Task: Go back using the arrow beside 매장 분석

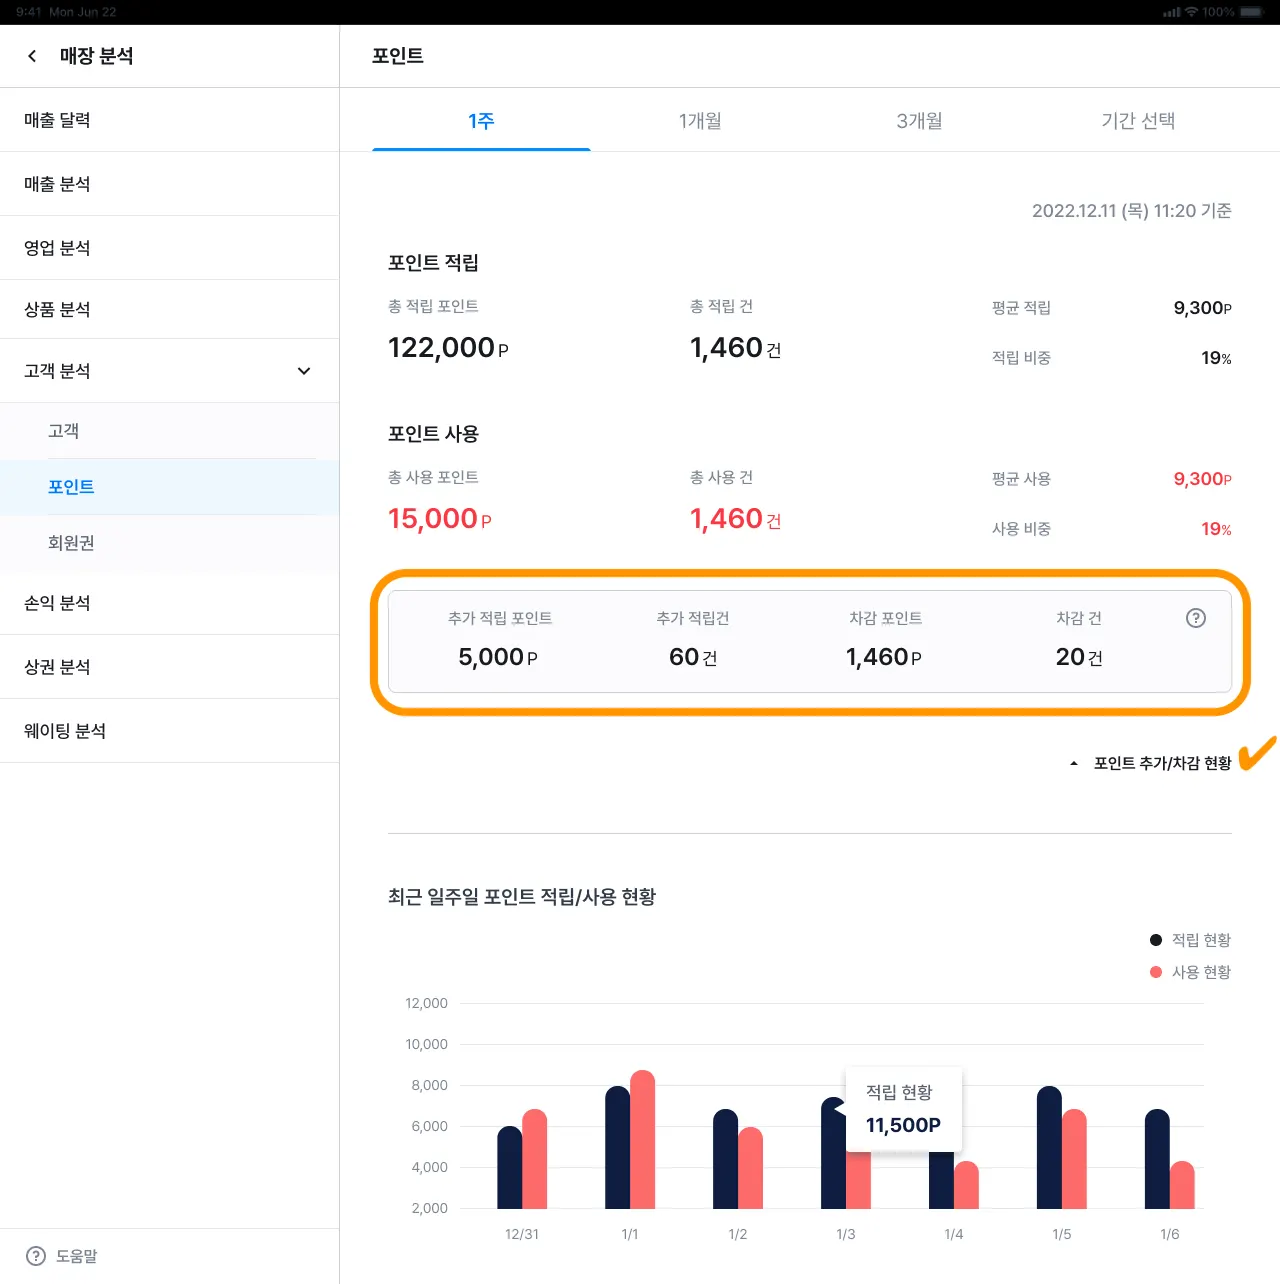Action: 32,56
